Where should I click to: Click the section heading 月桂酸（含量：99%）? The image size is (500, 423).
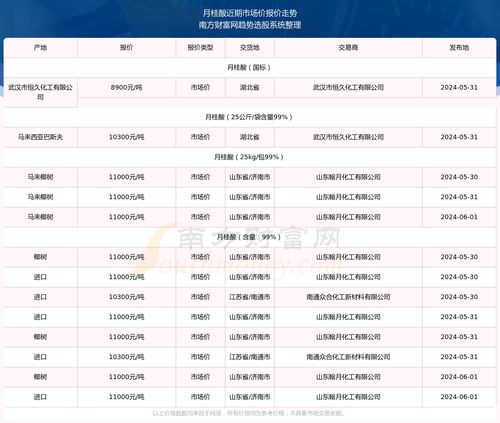click(x=250, y=237)
